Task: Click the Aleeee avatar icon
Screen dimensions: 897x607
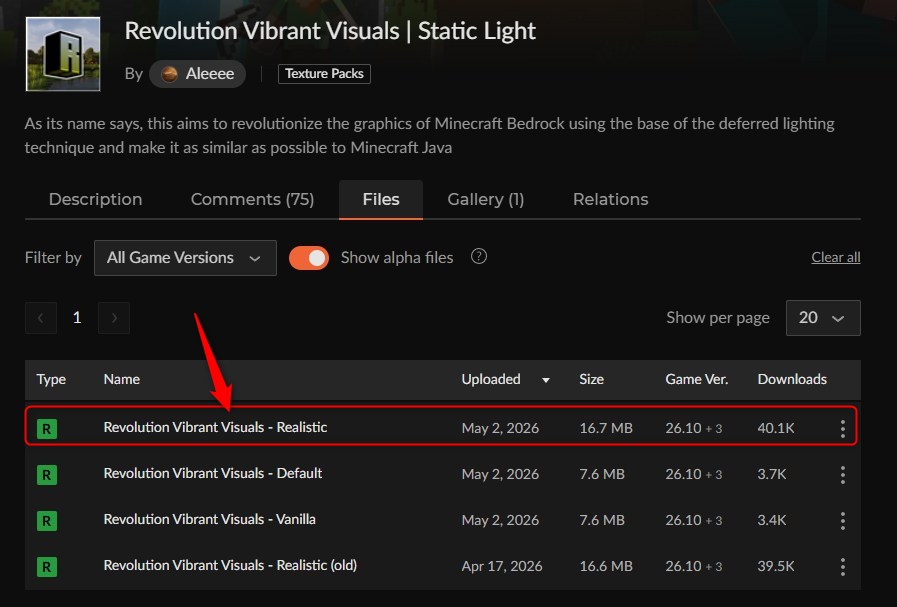Action: [169, 74]
